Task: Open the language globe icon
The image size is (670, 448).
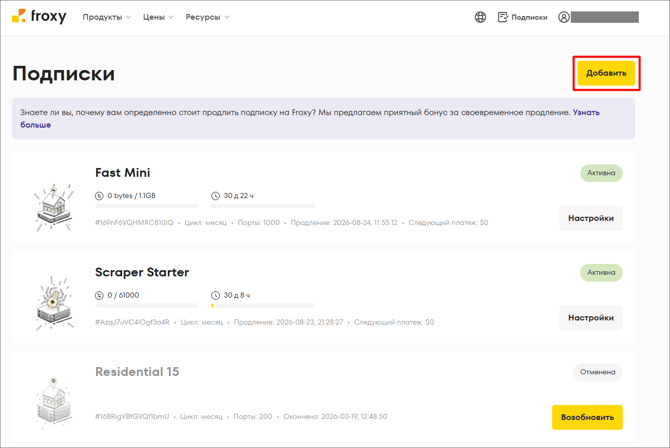Action: click(x=480, y=17)
